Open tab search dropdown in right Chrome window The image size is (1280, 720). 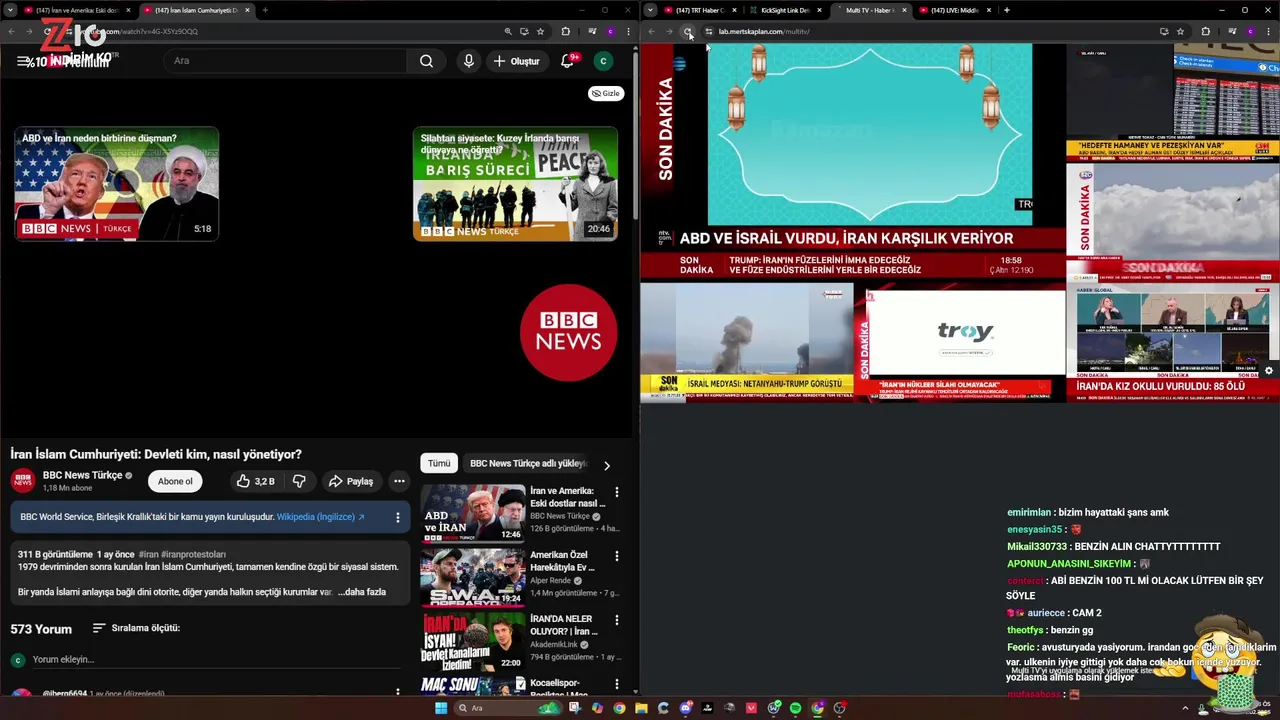coord(651,10)
